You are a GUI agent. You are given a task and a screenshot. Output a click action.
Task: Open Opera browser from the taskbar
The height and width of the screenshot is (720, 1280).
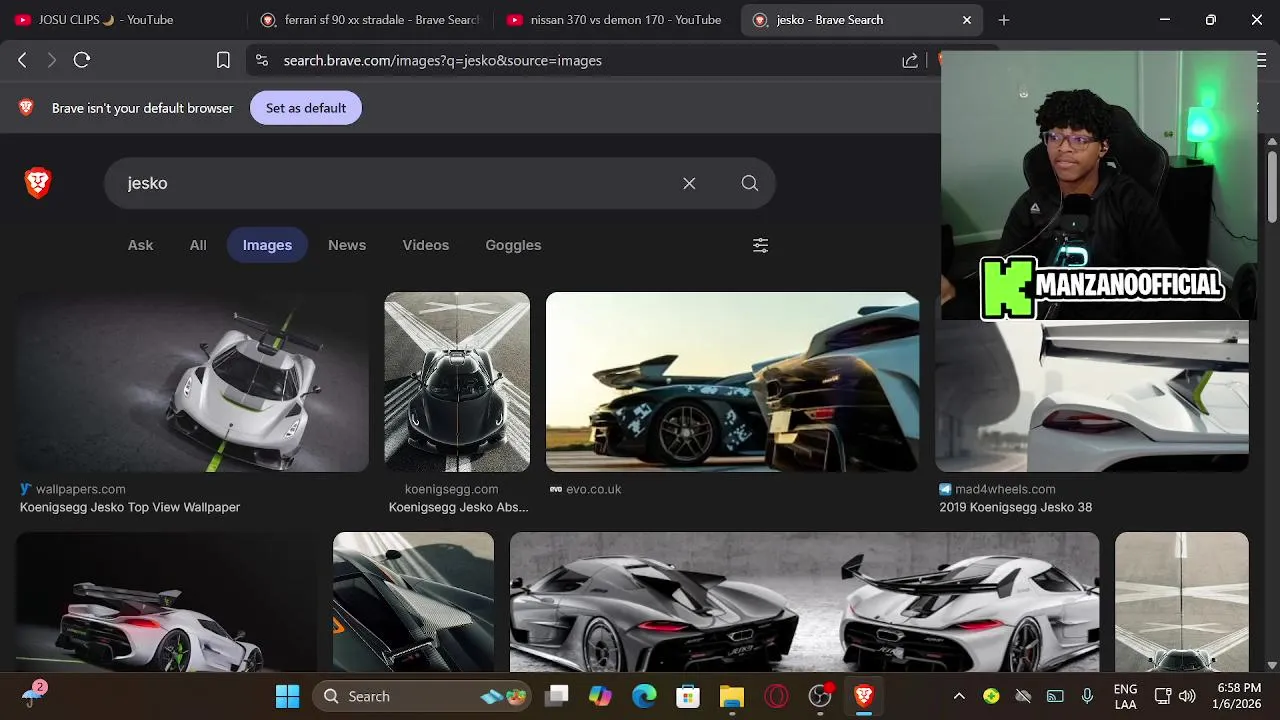pyautogui.click(x=776, y=696)
